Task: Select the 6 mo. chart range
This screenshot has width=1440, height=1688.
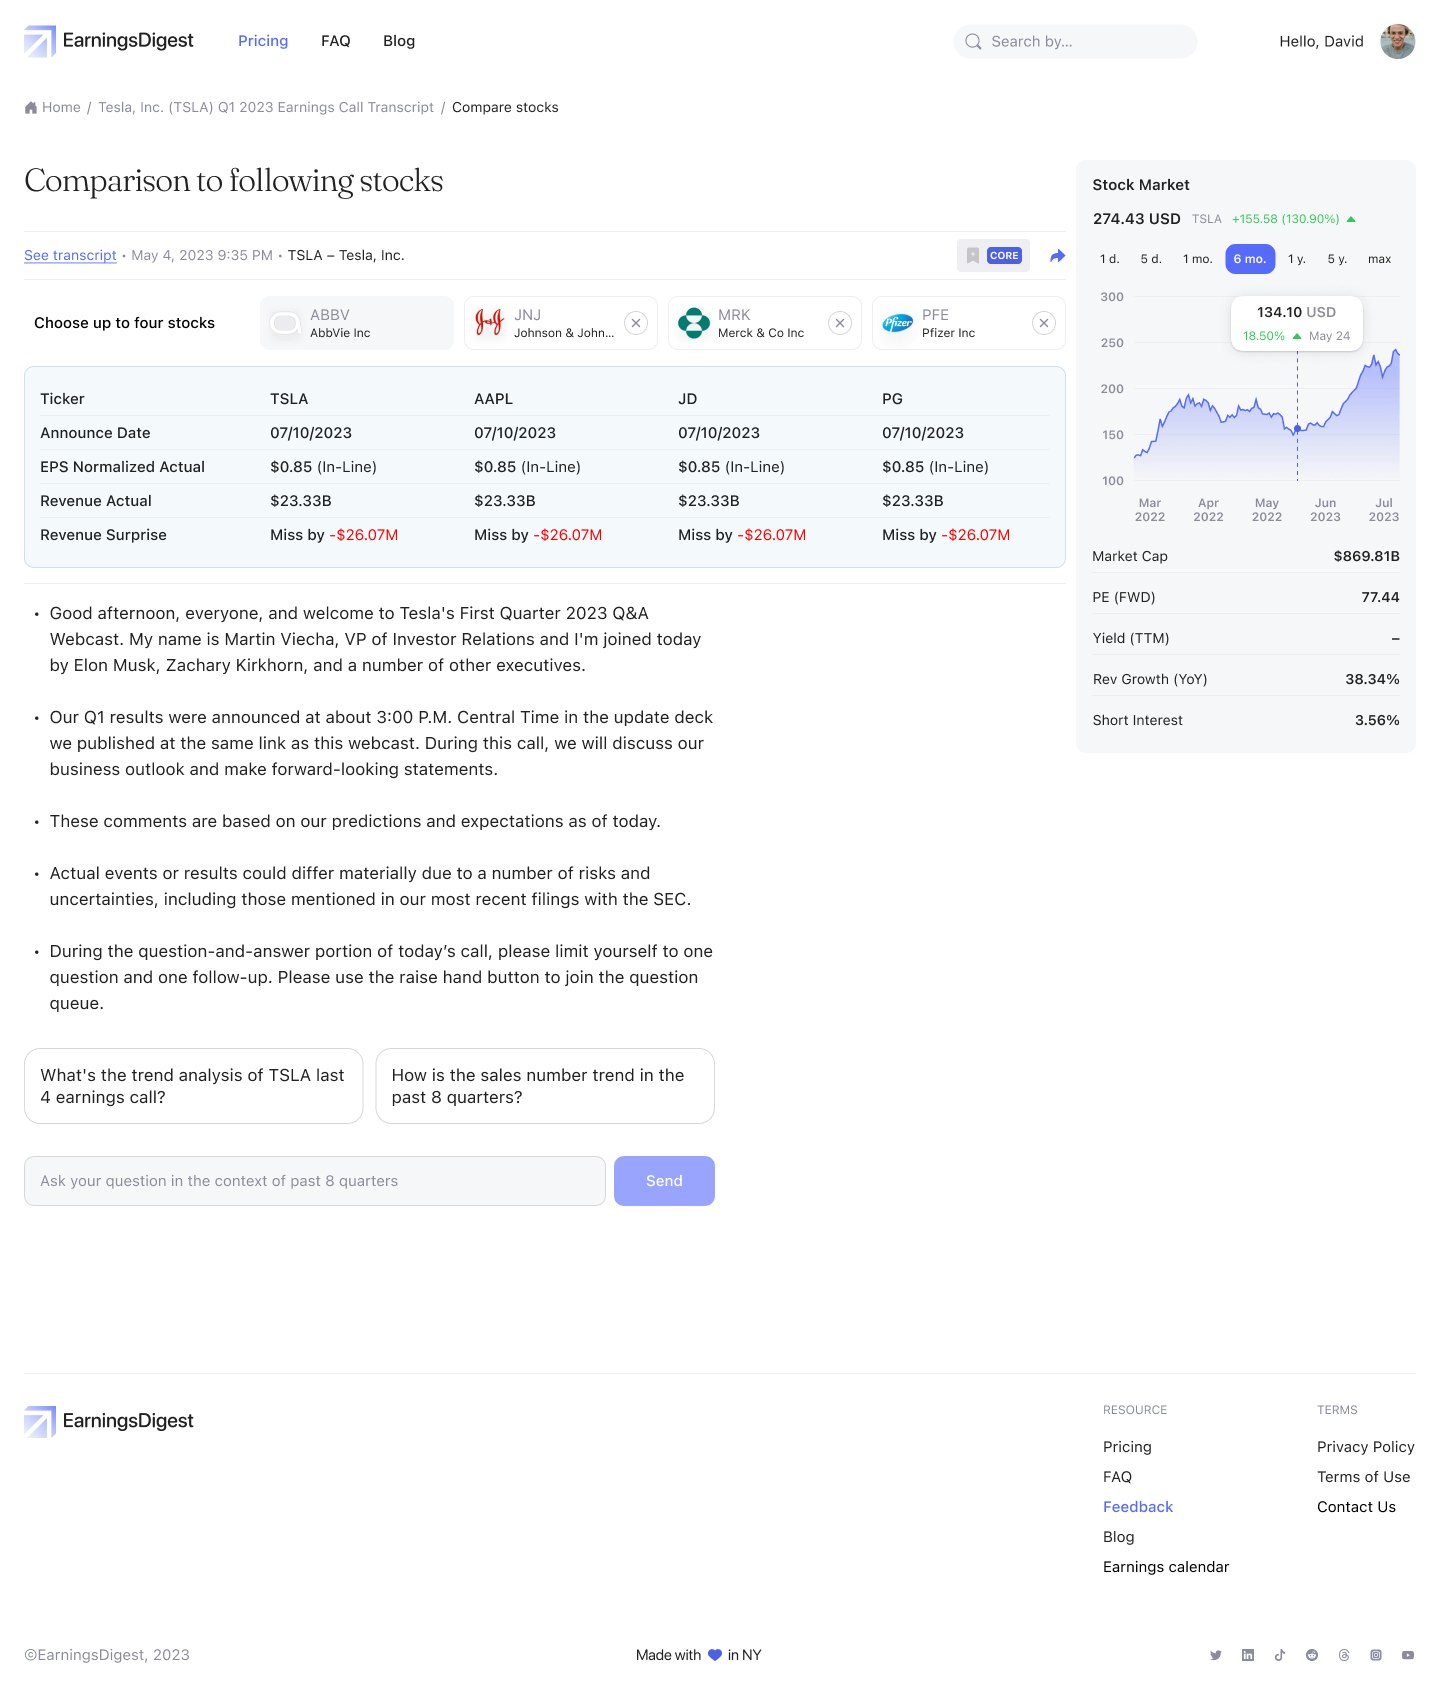Action: [1250, 259]
